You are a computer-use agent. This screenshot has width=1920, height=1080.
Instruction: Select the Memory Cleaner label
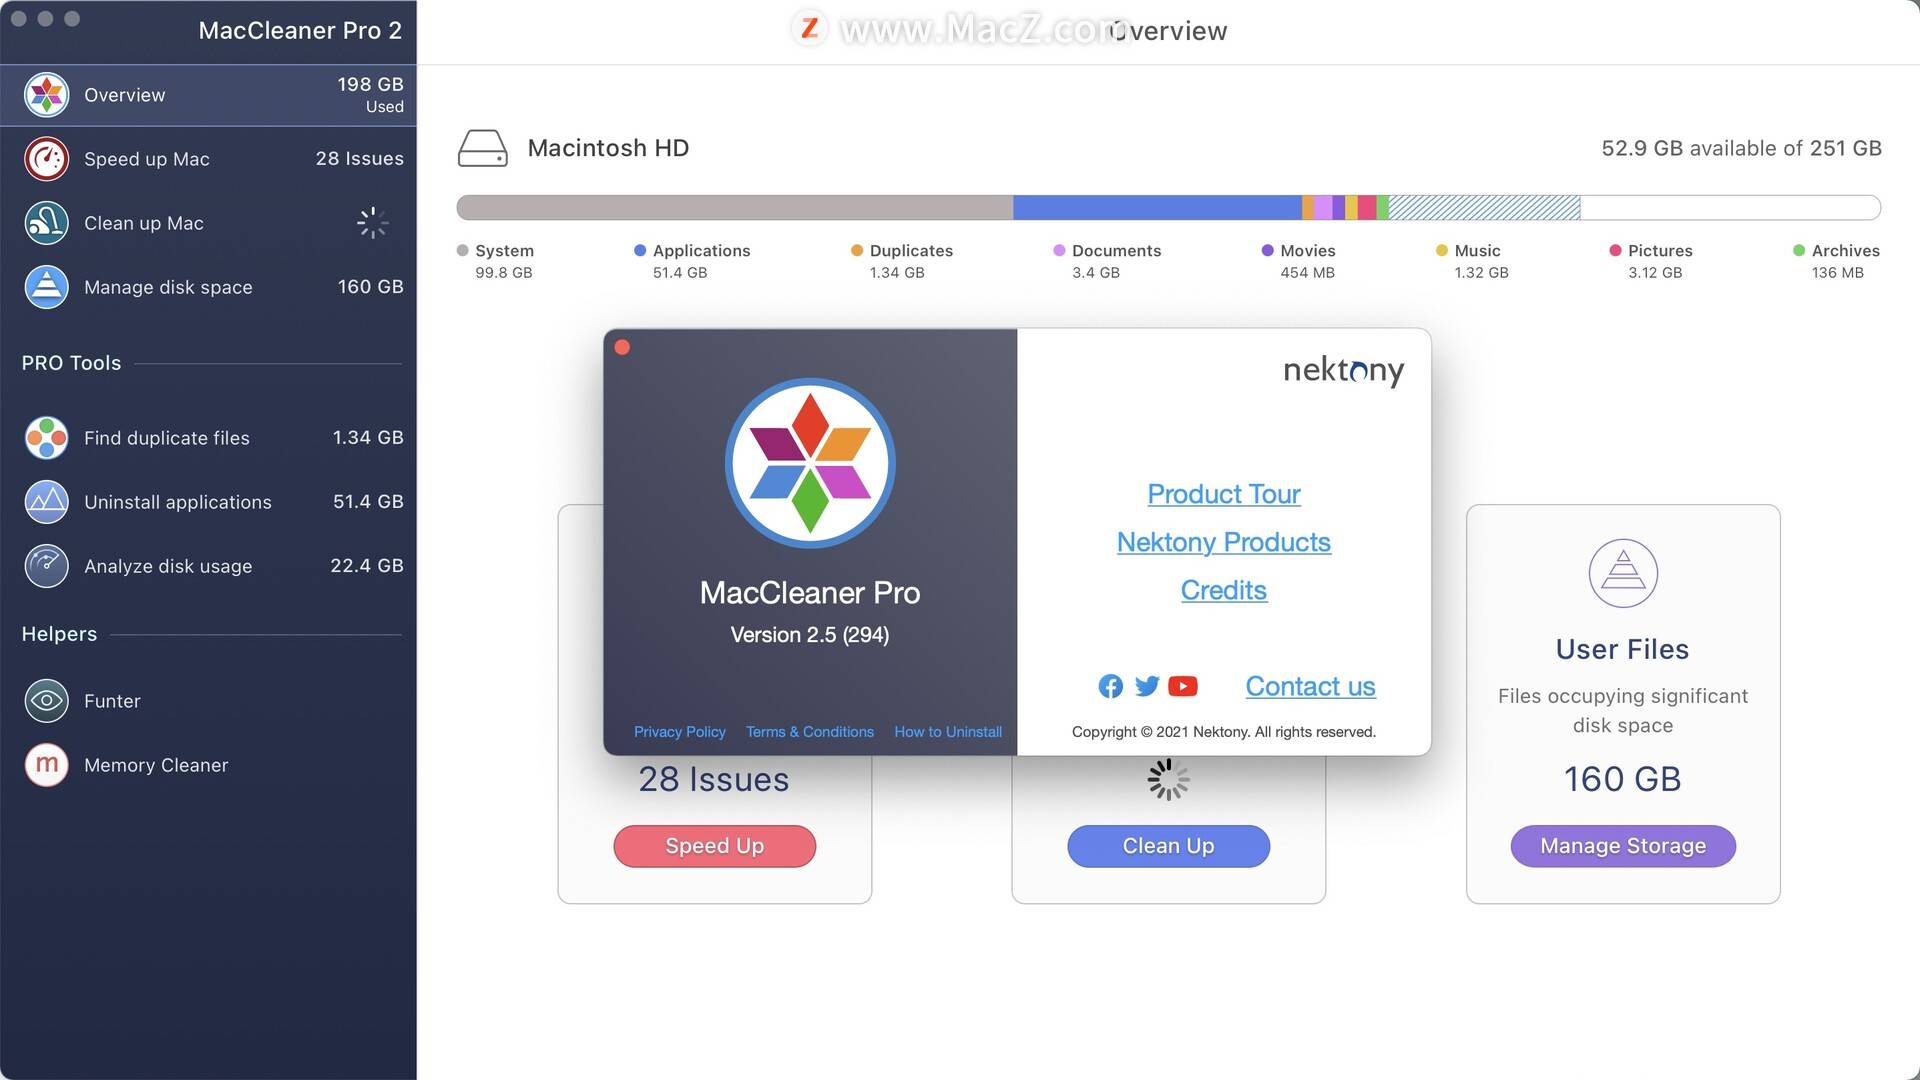pyautogui.click(x=156, y=765)
